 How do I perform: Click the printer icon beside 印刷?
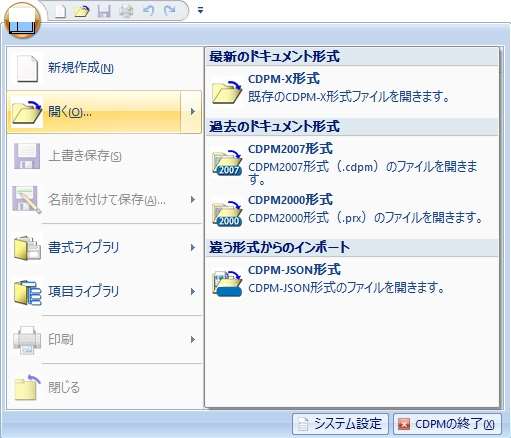pyautogui.click(x=27, y=340)
